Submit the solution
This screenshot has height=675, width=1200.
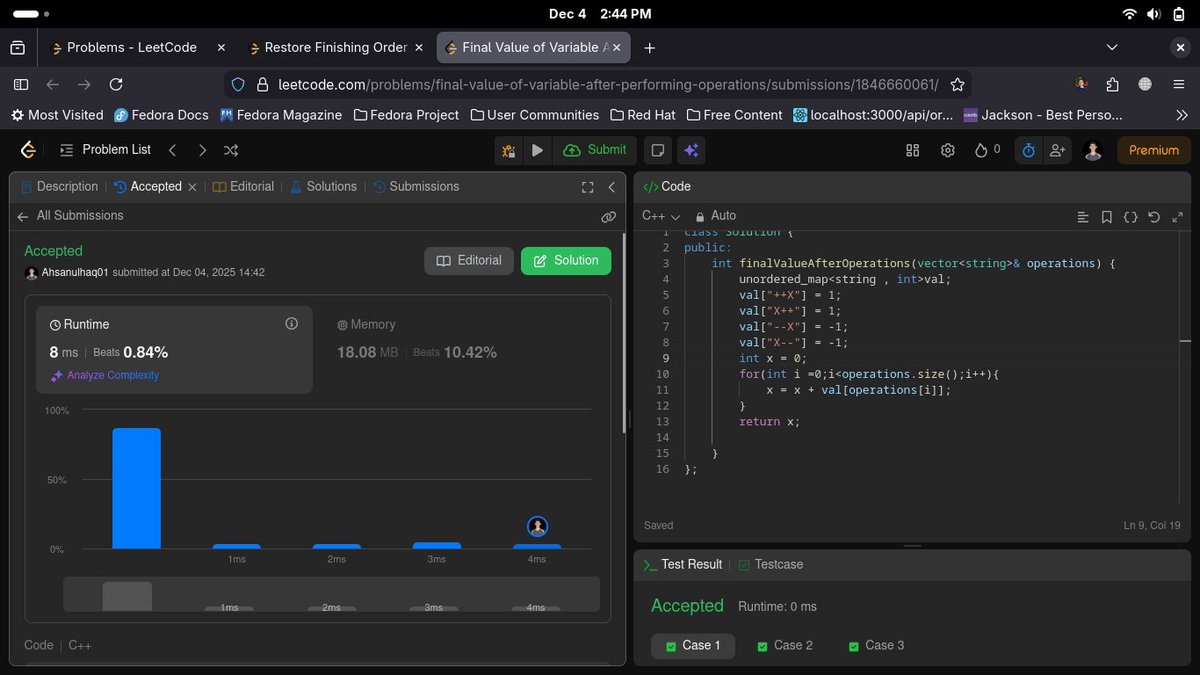(596, 150)
